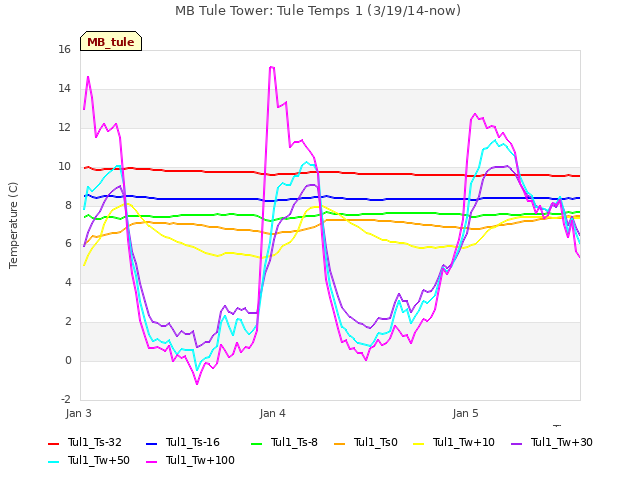640x480 pixels.
Task: Click the purple Tul1_Tw+30 legend swatch
Action: coord(516,443)
